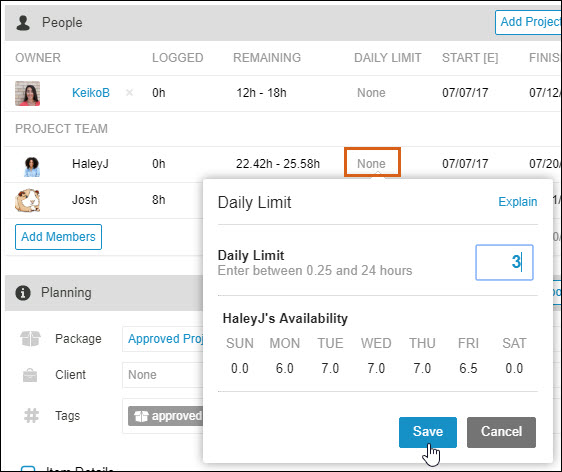Click the Daily Limit hours input field
Image resolution: width=562 pixels, height=472 pixels.
pos(504,262)
